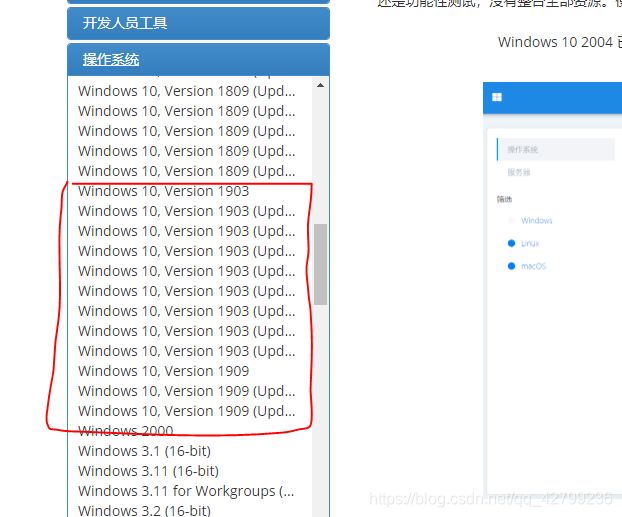
Task: Select Windows 10, Version 1909 without update
Action: 163,371
